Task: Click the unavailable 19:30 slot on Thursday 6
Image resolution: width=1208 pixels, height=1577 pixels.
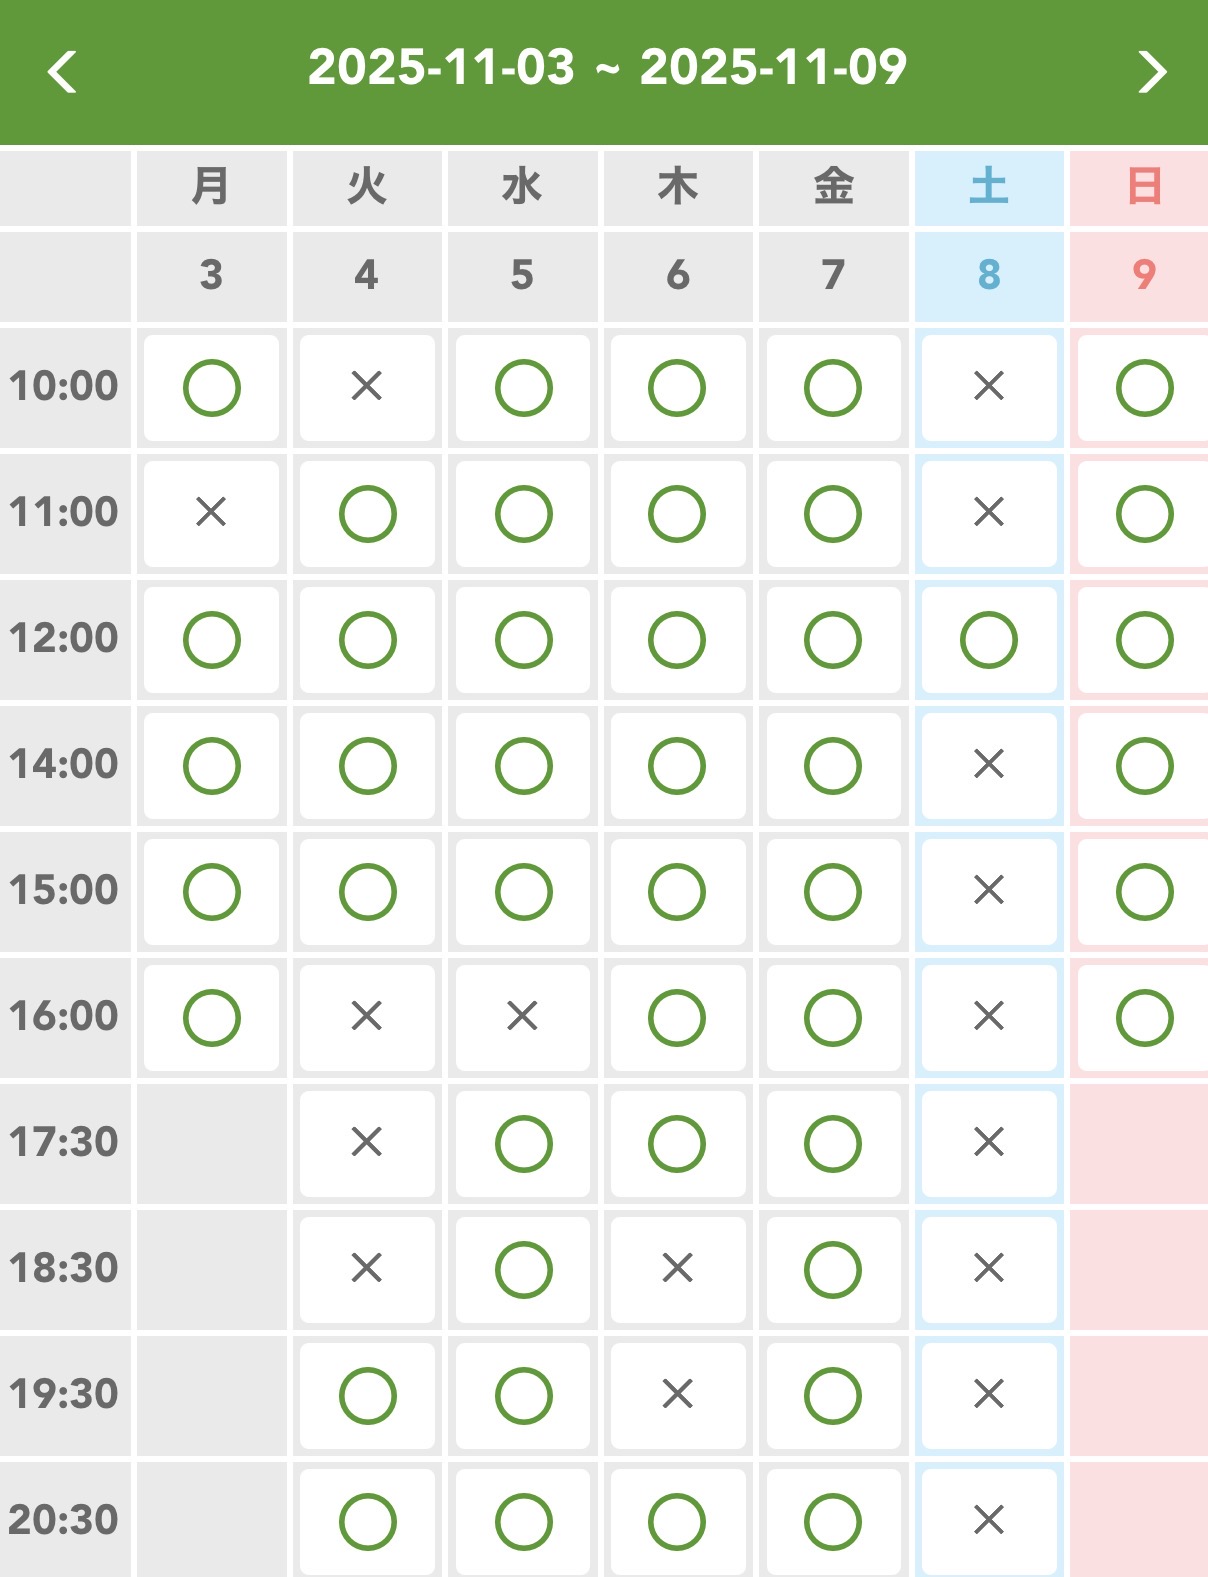Action: (677, 1393)
